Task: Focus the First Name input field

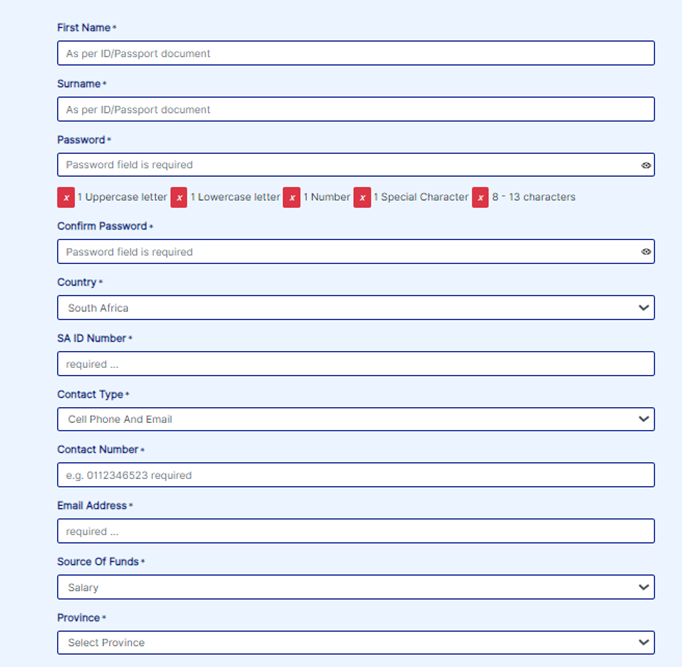Action: coord(355,53)
